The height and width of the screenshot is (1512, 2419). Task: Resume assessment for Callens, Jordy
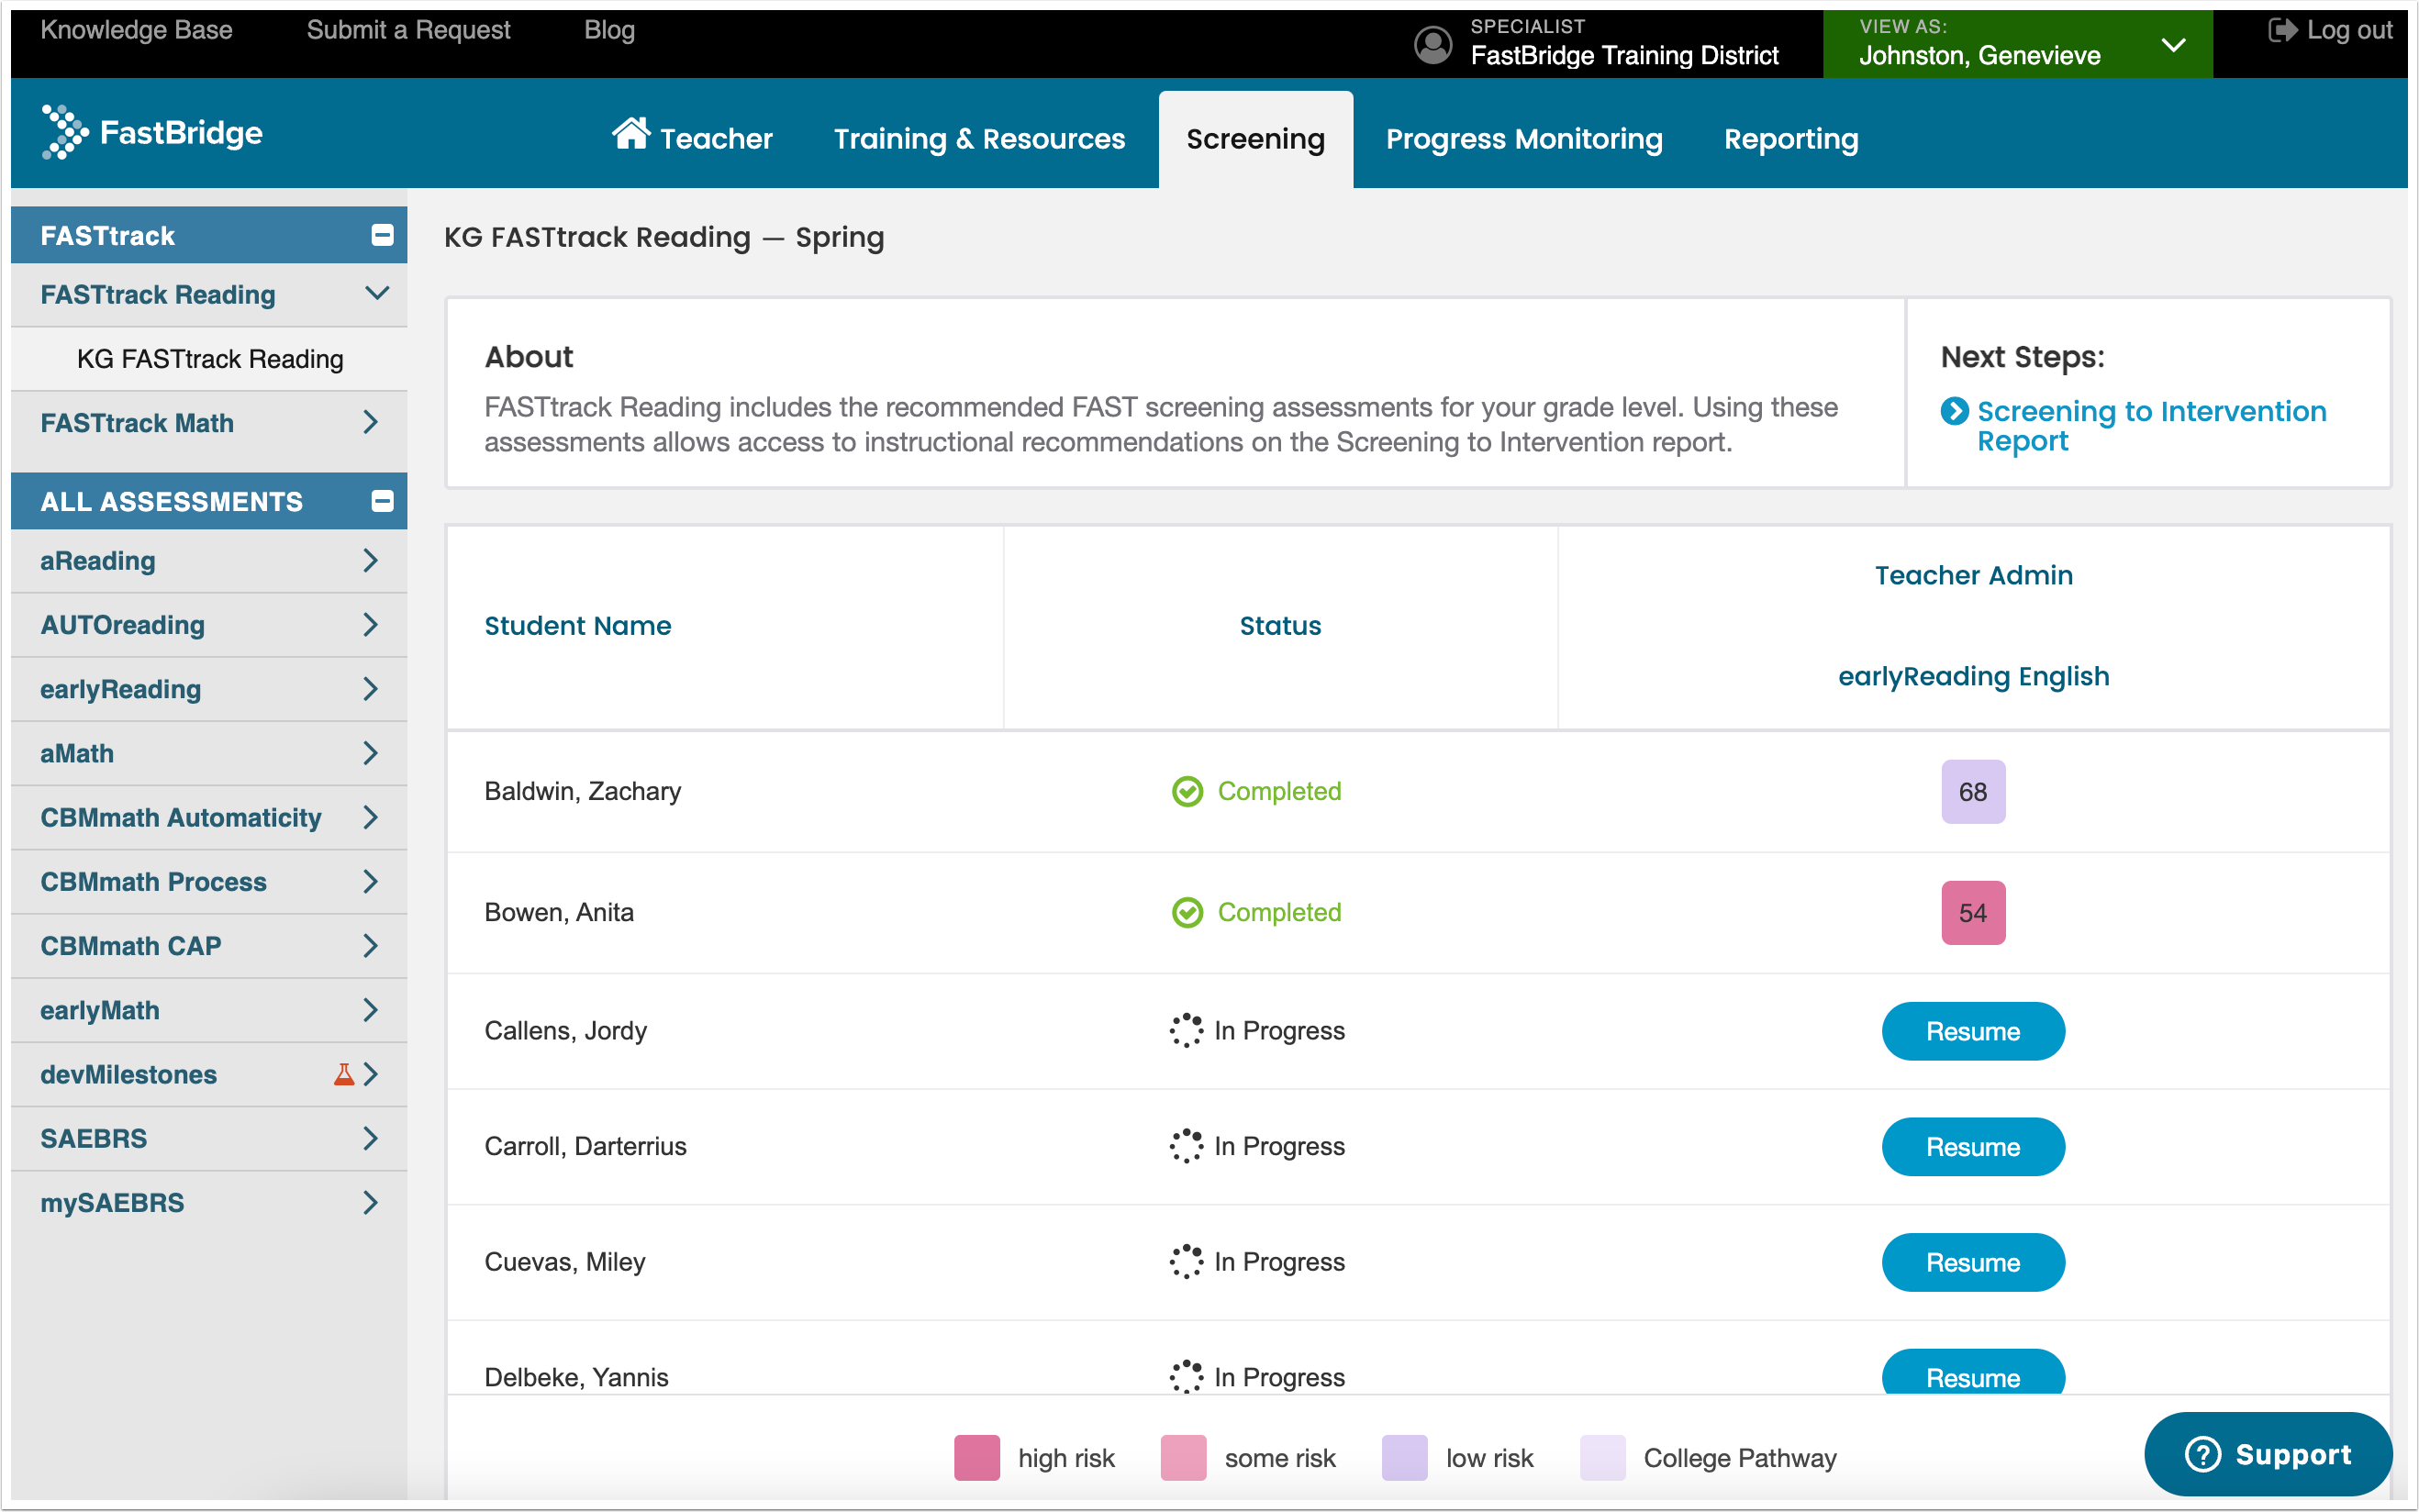(x=1972, y=1031)
